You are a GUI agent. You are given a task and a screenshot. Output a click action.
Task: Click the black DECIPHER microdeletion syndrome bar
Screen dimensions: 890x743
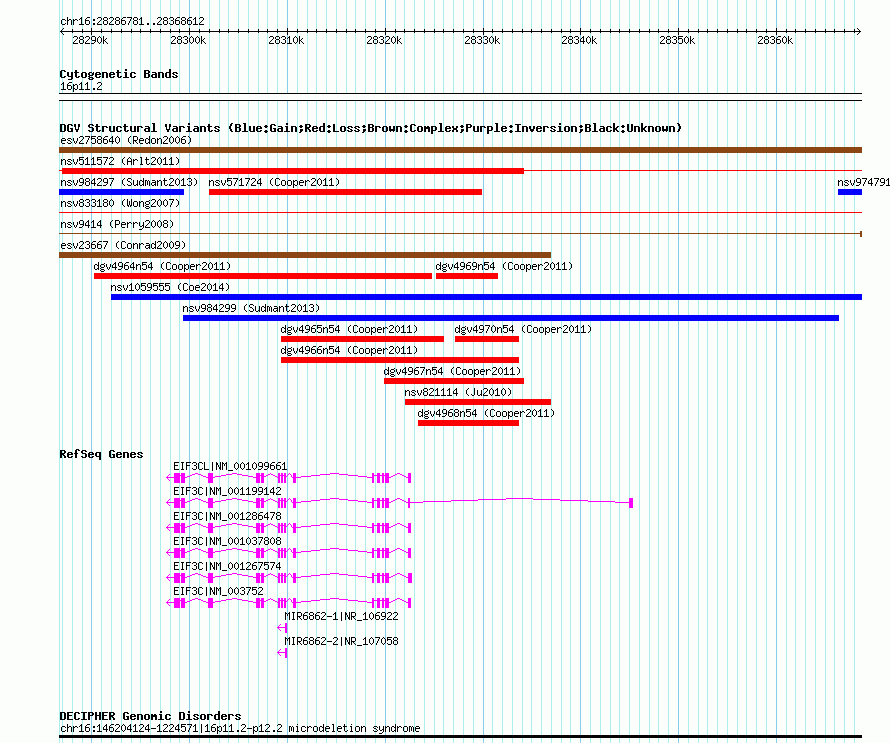click(460, 737)
